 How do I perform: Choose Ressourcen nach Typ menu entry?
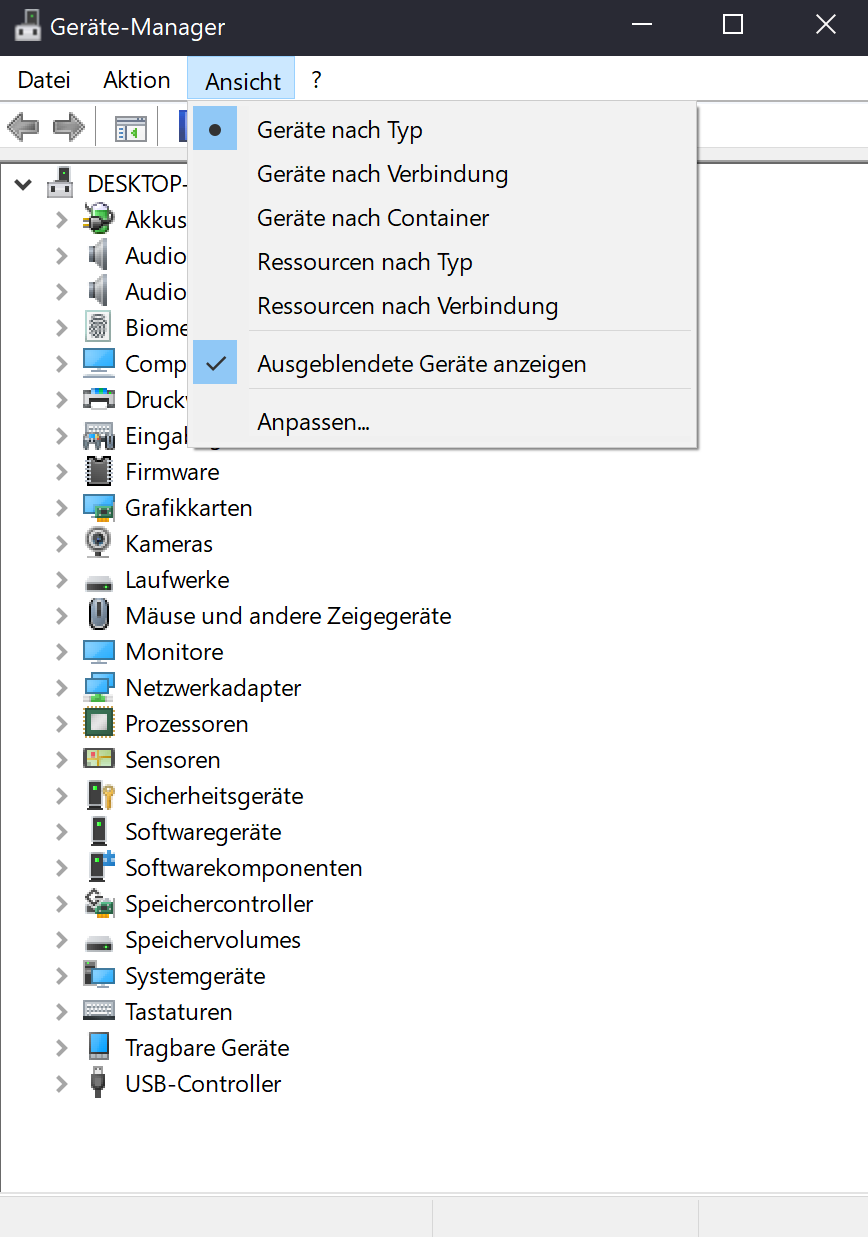(364, 262)
